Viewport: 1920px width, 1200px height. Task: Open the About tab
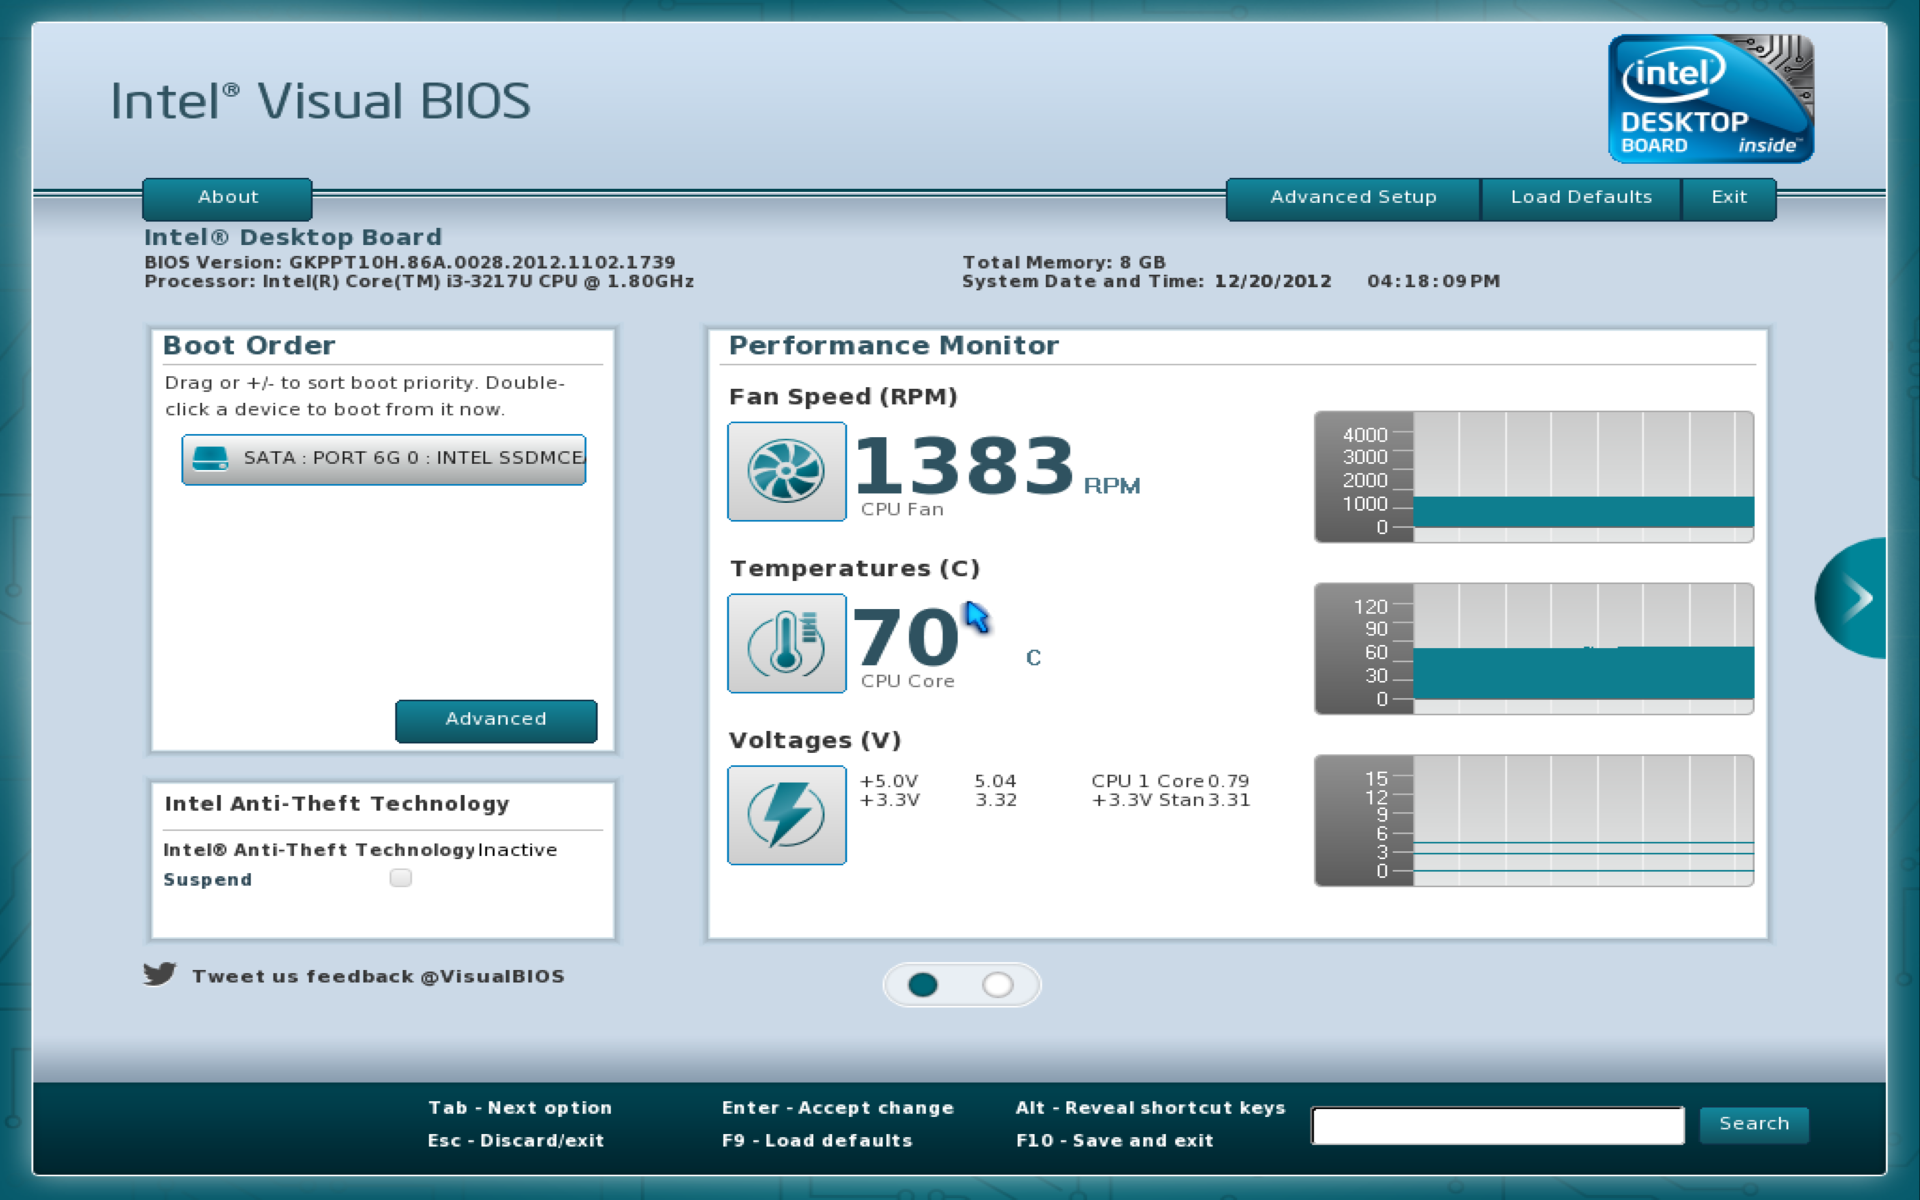click(x=228, y=198)
